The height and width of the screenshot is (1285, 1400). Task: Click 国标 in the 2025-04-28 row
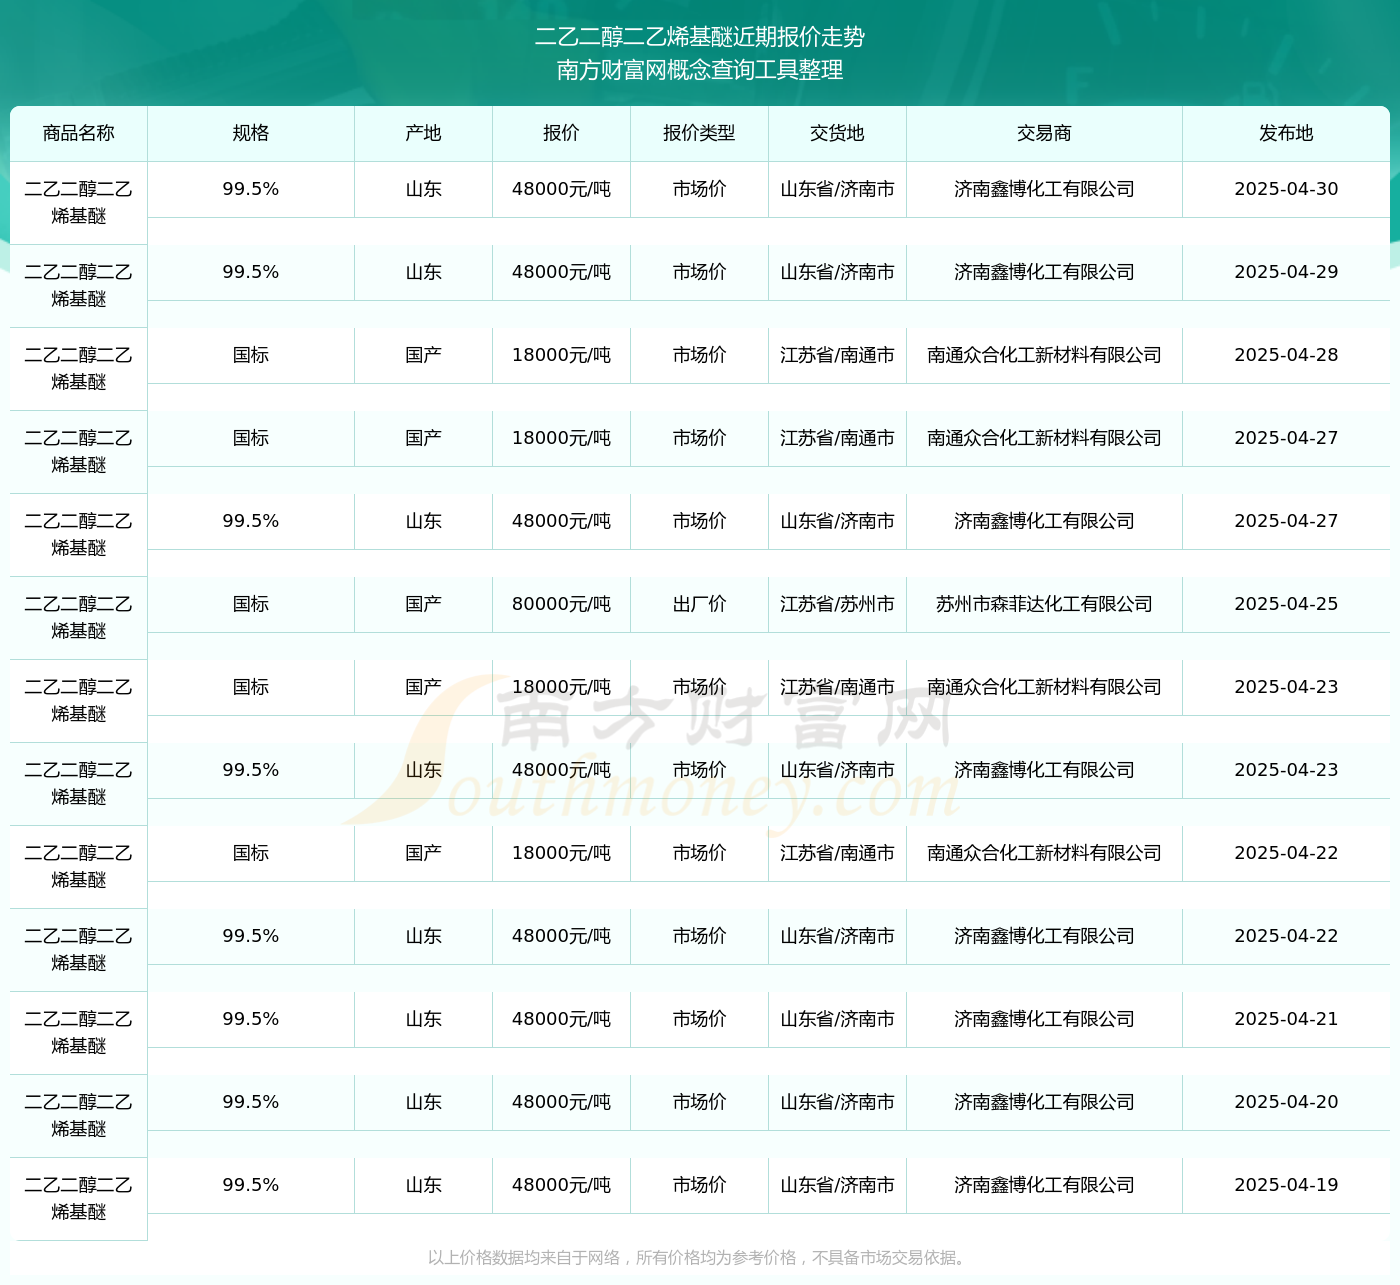pos(251,355)
